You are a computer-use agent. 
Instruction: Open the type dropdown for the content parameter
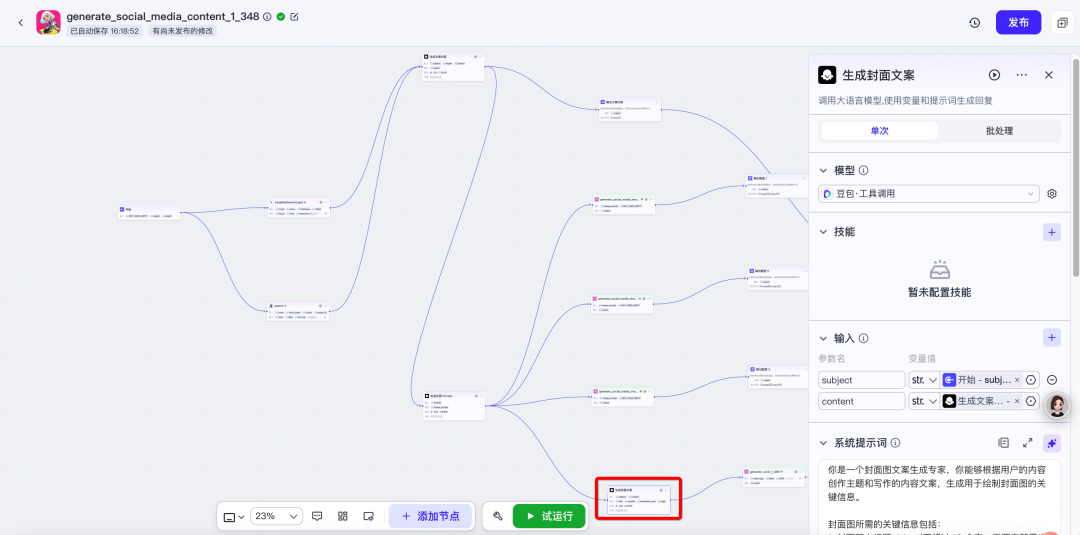pos(923,401)
